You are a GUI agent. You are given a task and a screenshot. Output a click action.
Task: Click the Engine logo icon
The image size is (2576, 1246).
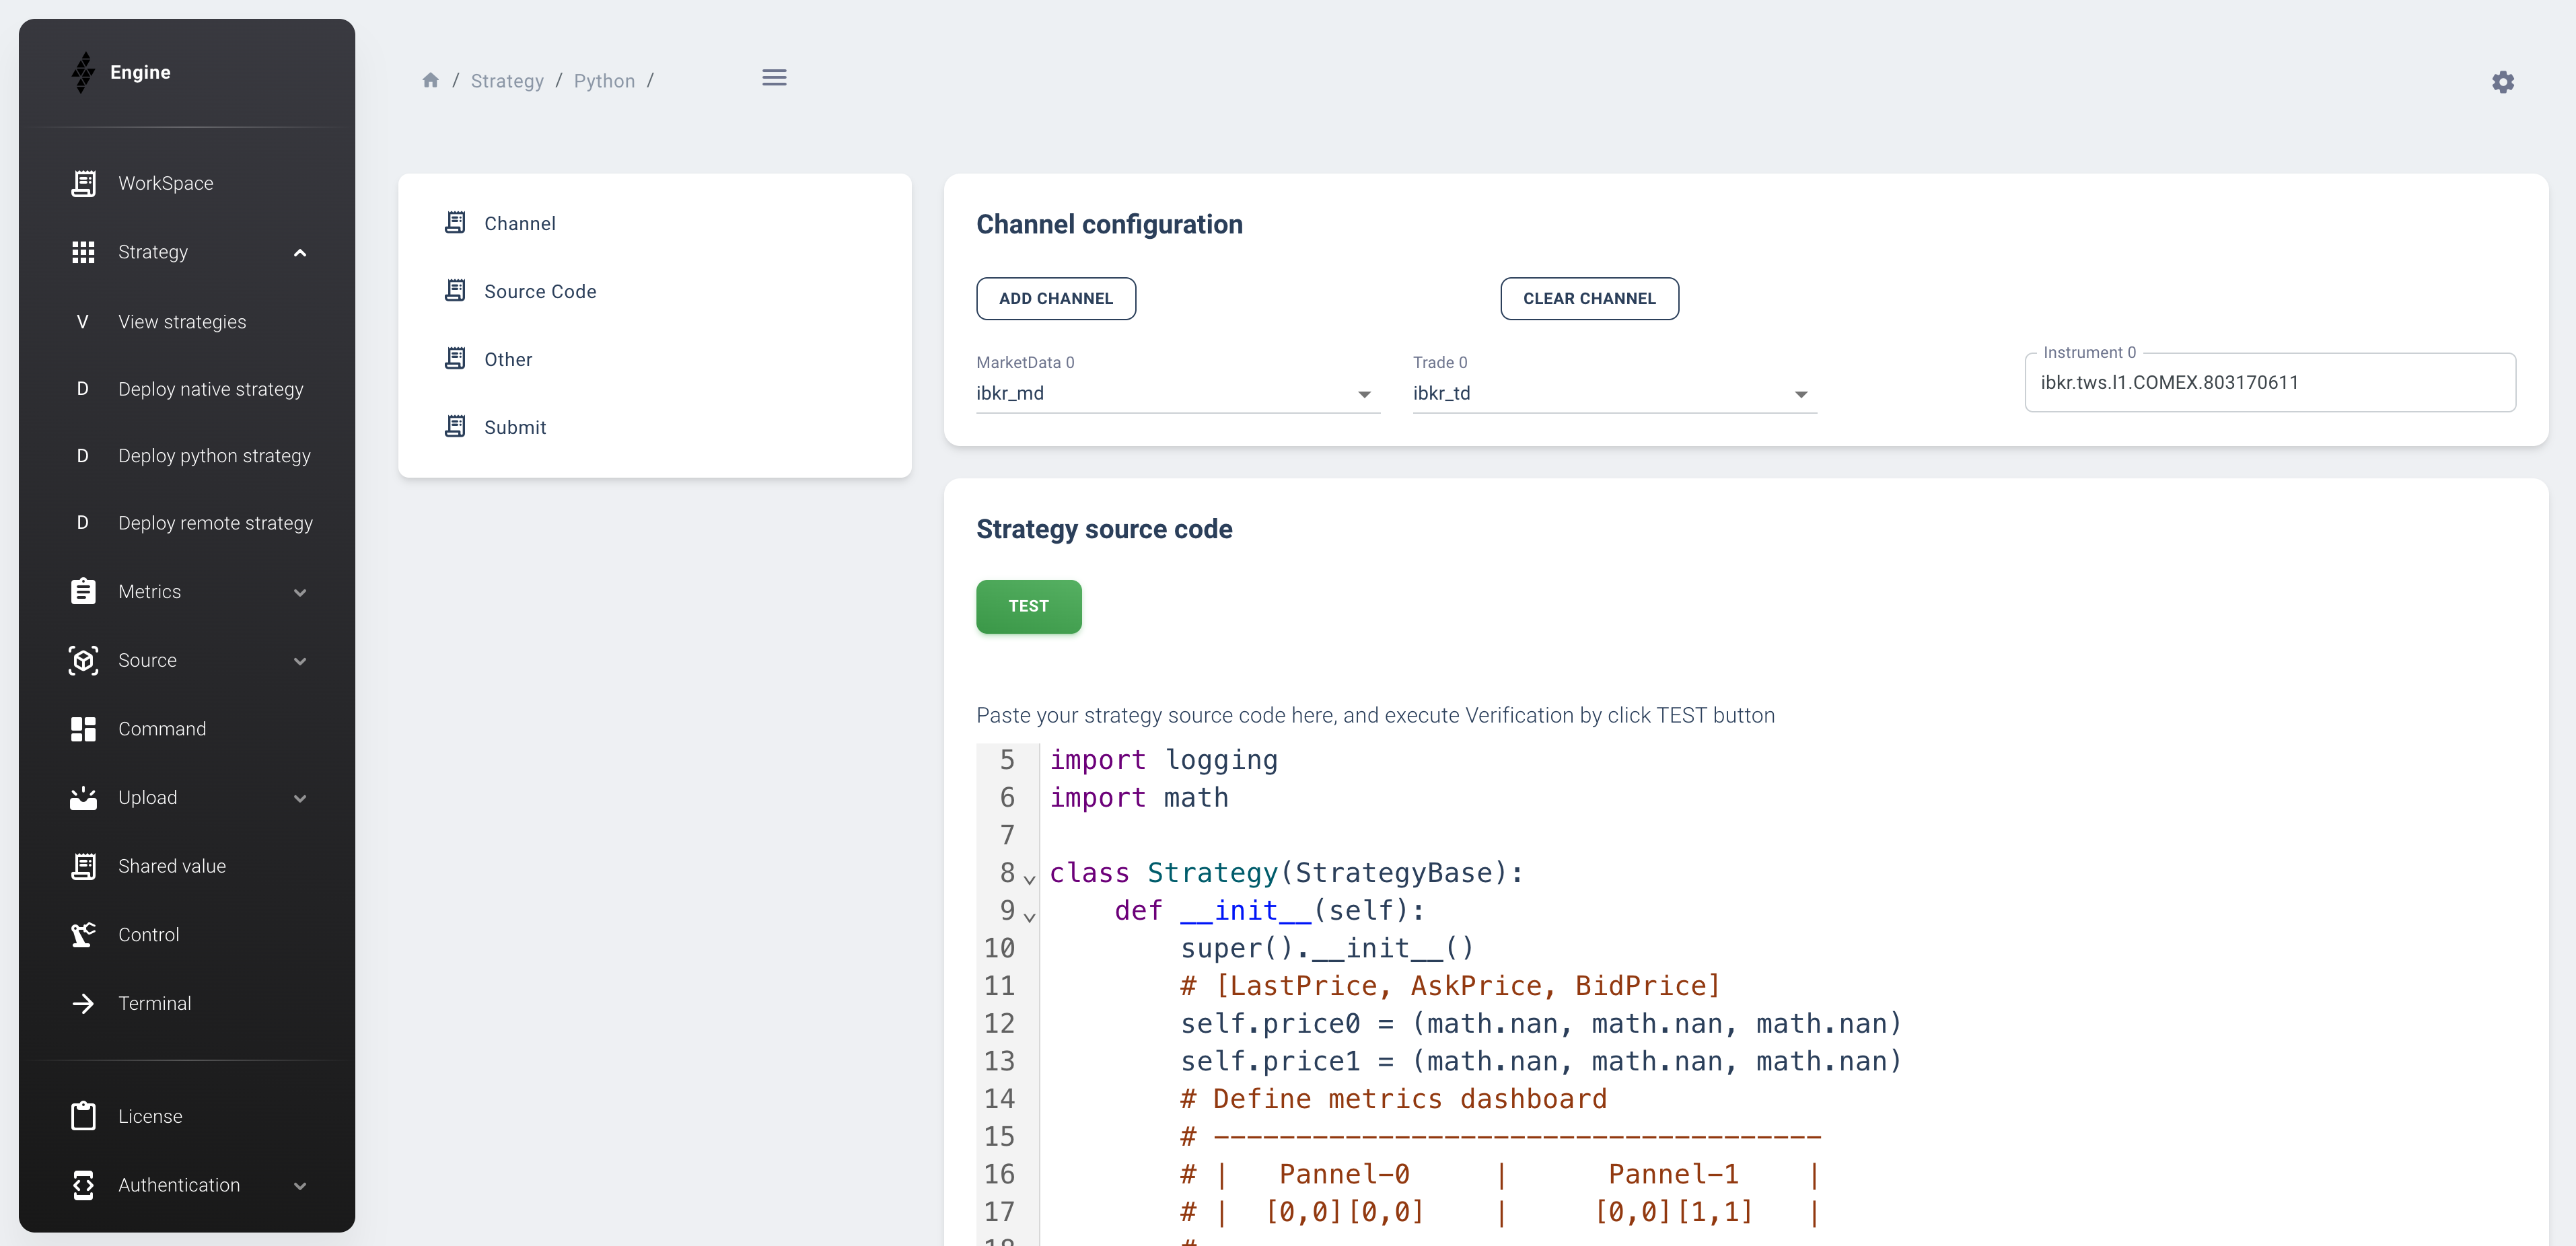[x=83, y=72]
